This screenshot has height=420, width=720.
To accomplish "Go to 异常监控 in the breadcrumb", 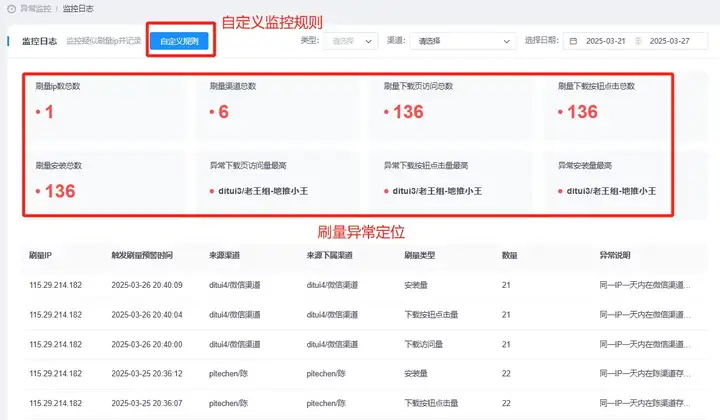I will 36,9.
